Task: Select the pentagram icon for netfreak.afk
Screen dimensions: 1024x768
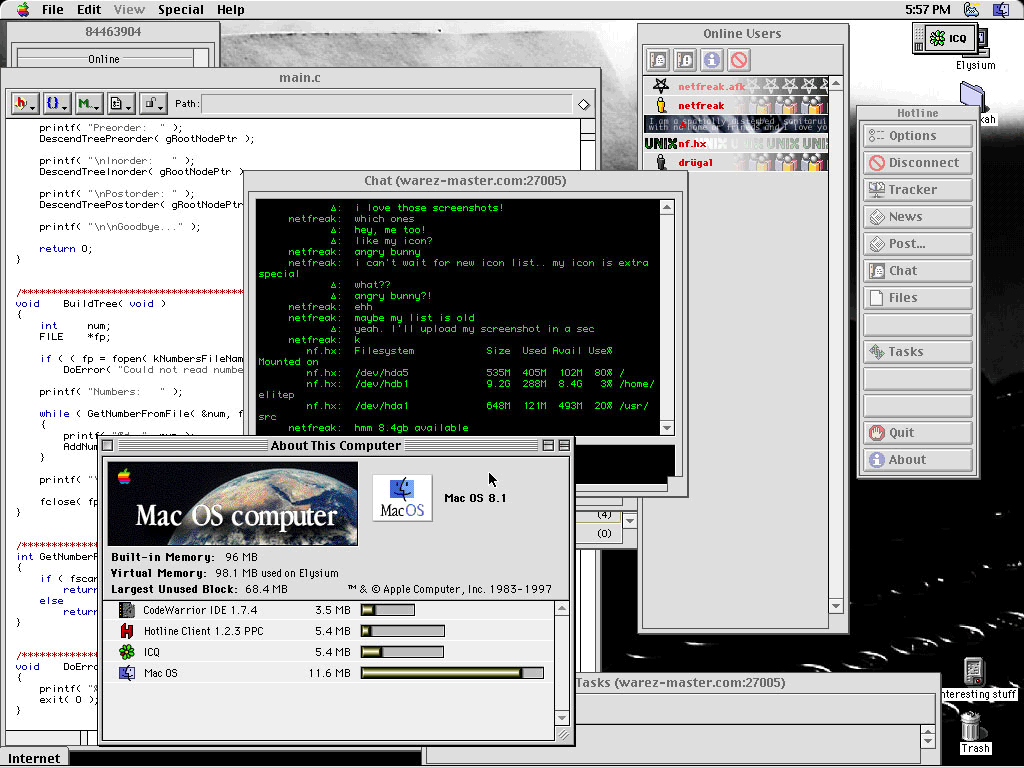Action: click(x=660, y=86)
